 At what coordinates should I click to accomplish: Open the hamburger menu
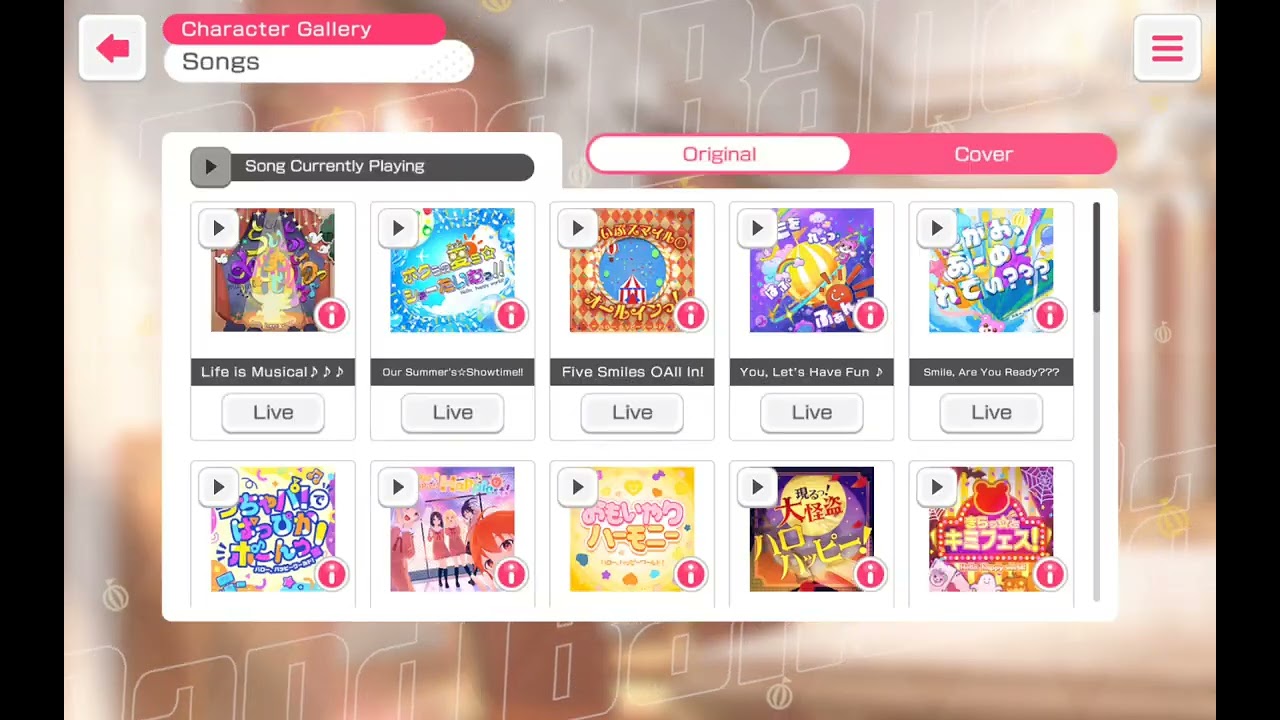[1167, 48]
